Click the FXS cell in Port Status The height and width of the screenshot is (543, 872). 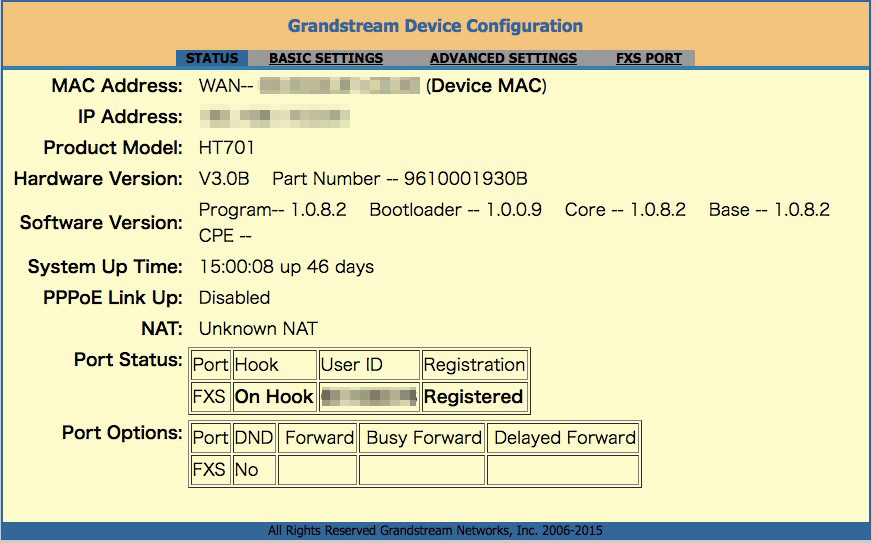210,397
